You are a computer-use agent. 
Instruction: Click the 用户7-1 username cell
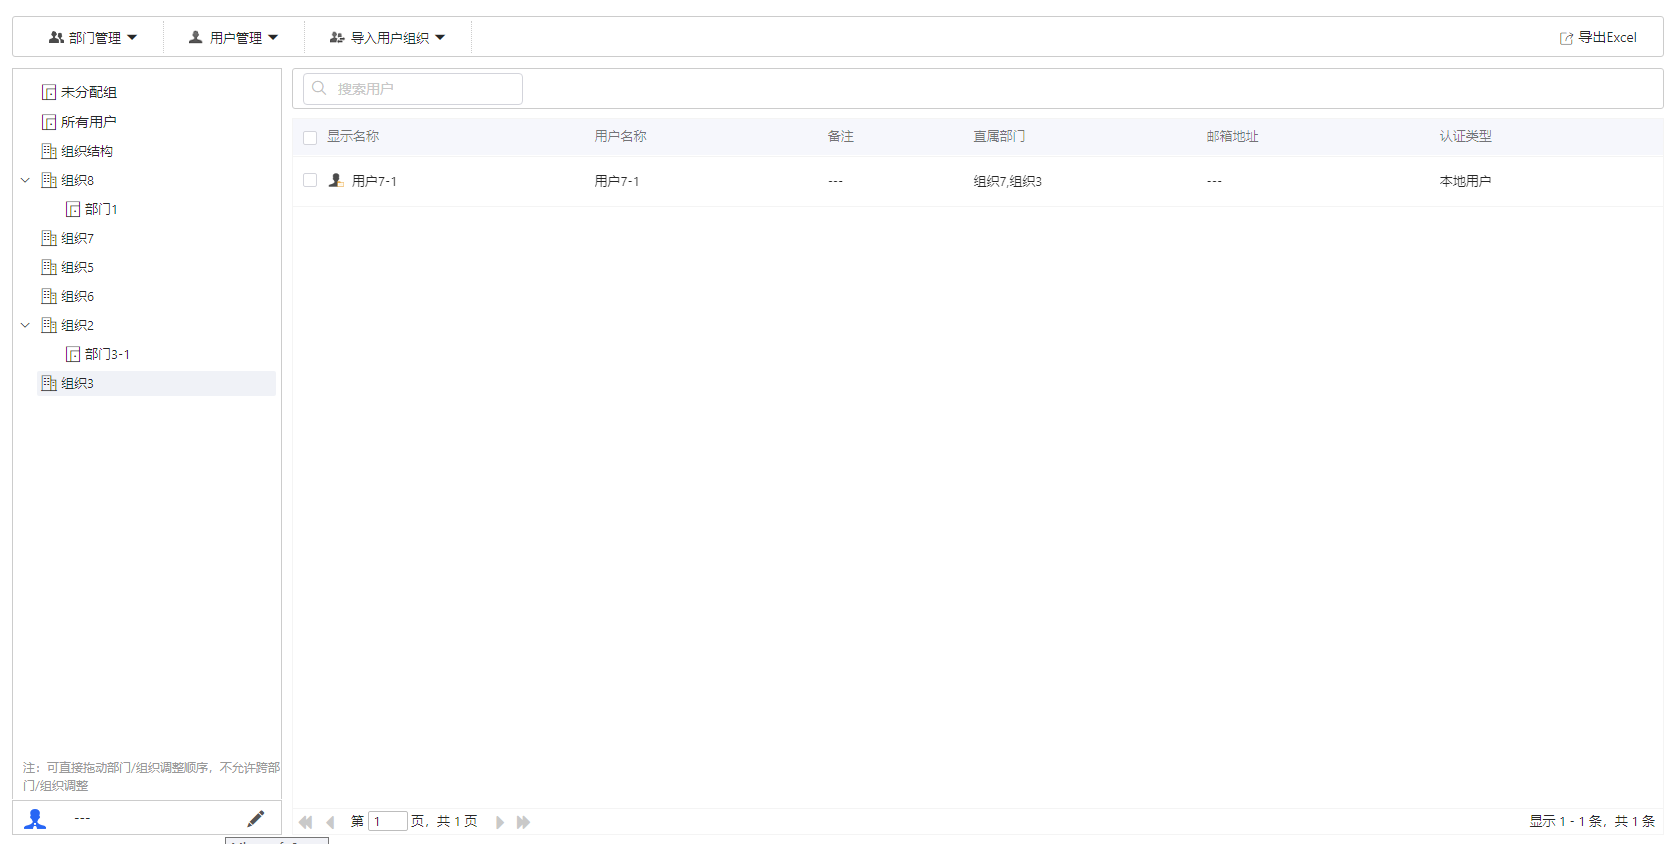click(x=616, y=181)
